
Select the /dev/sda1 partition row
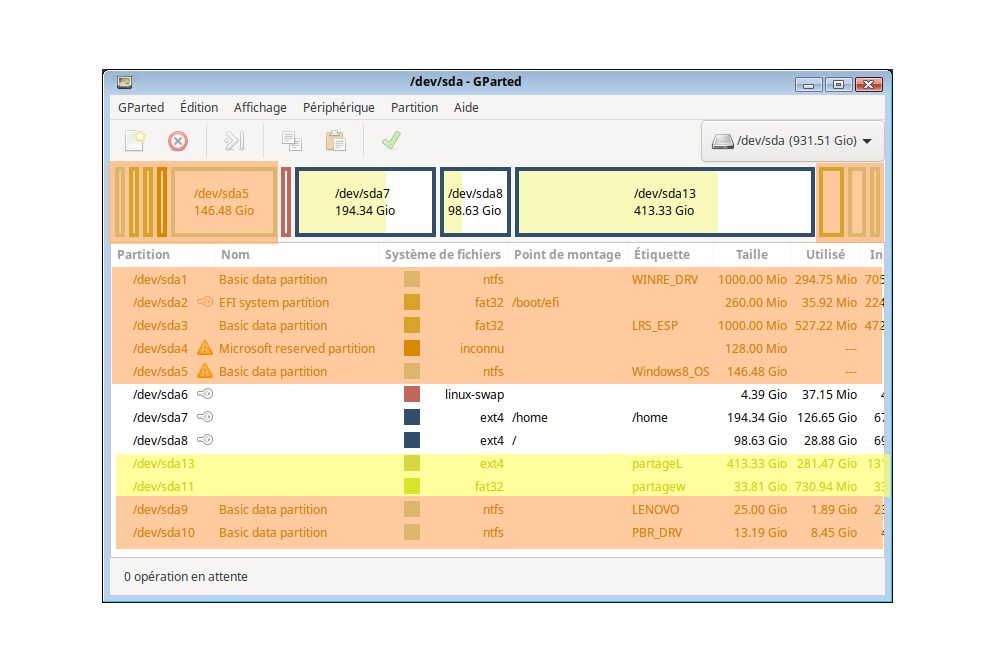(498, 279)
